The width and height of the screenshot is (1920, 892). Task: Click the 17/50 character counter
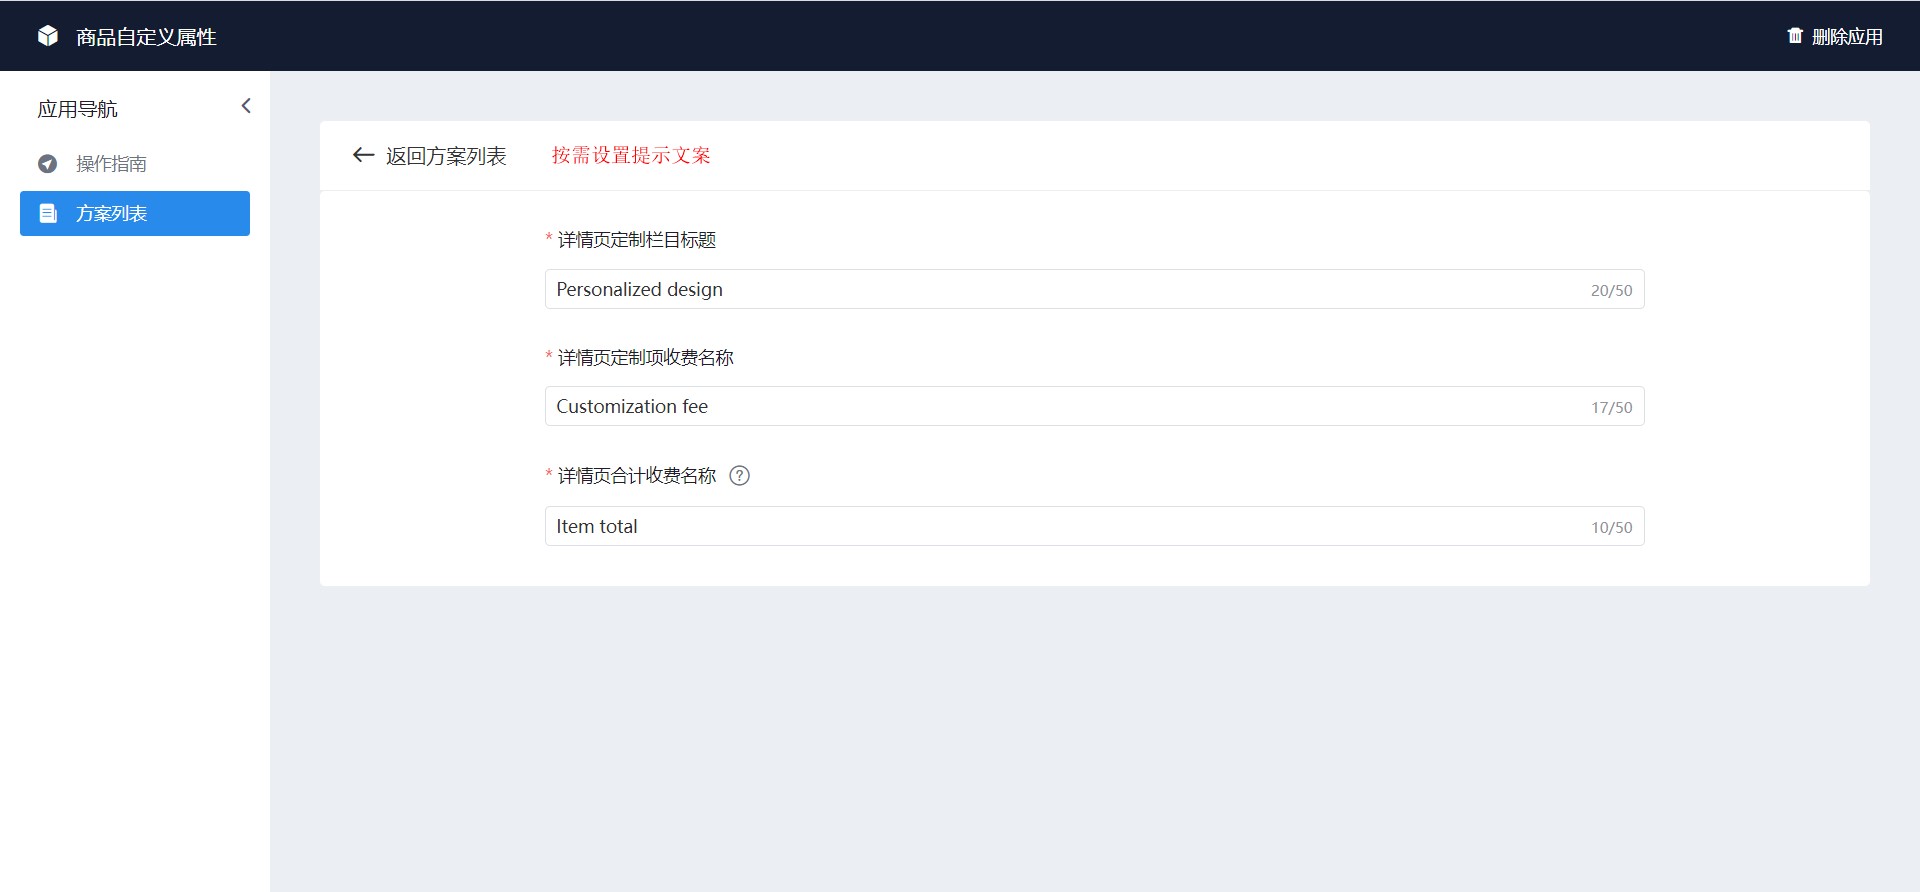[1611, 407]
